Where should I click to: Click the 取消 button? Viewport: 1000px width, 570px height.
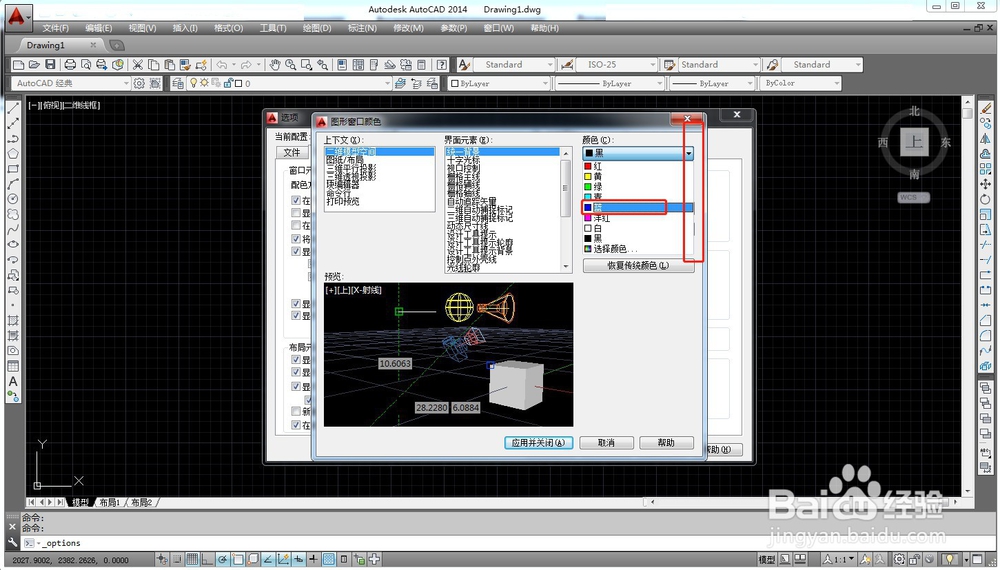click(x=607, y=442)
